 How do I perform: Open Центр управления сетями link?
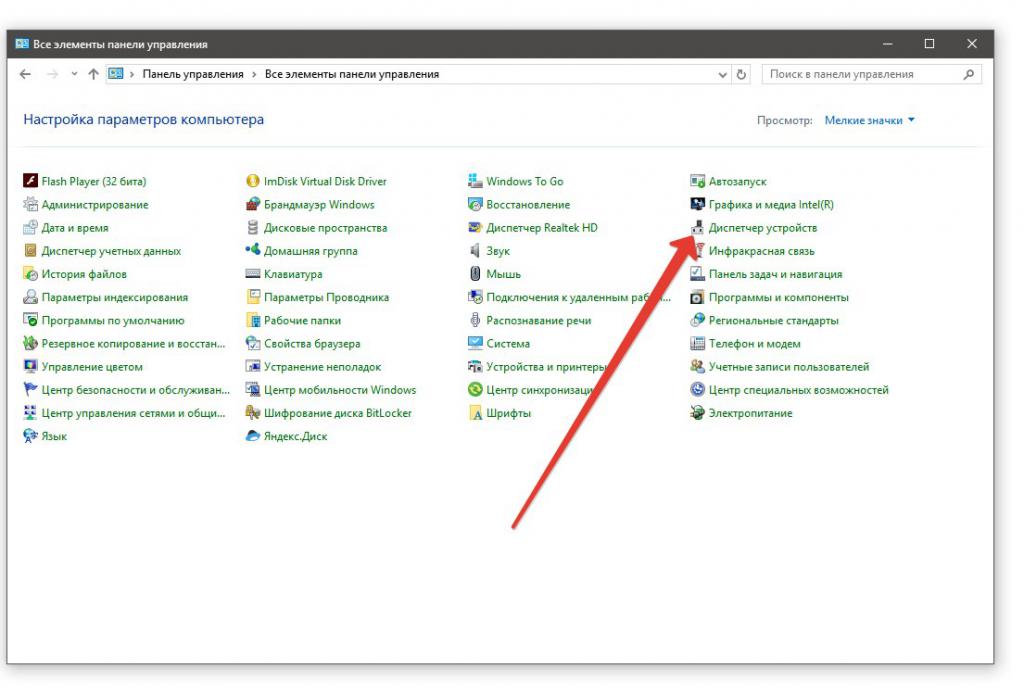tap(133, 413)
